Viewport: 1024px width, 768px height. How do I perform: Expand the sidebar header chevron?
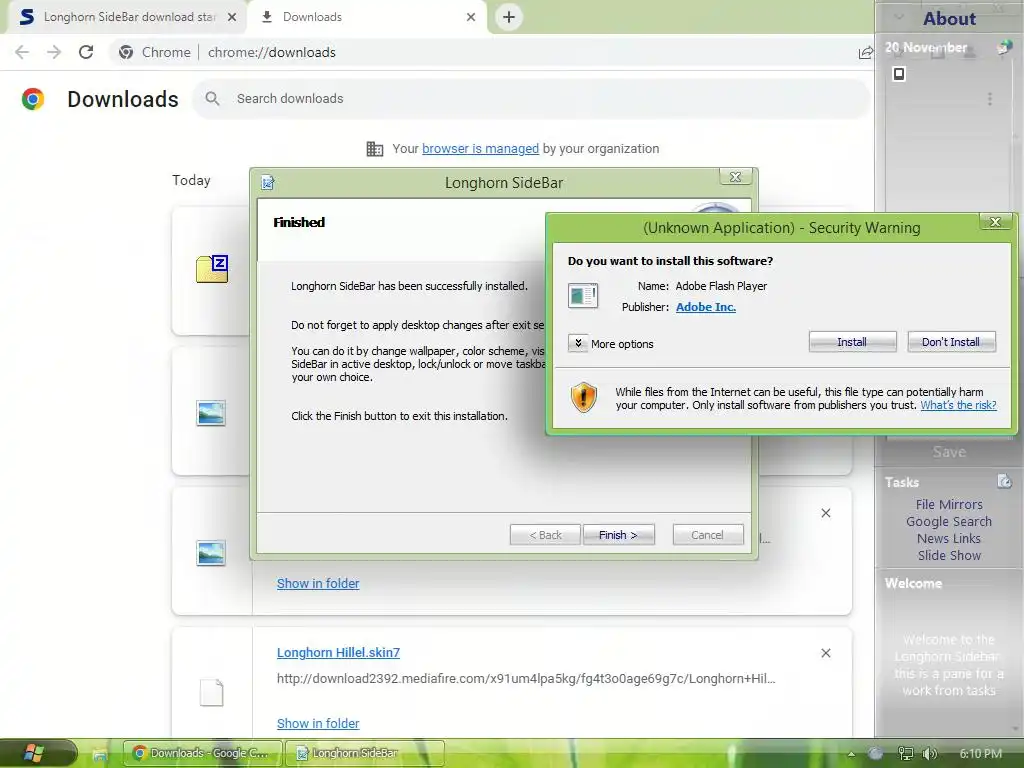(899, 17)
